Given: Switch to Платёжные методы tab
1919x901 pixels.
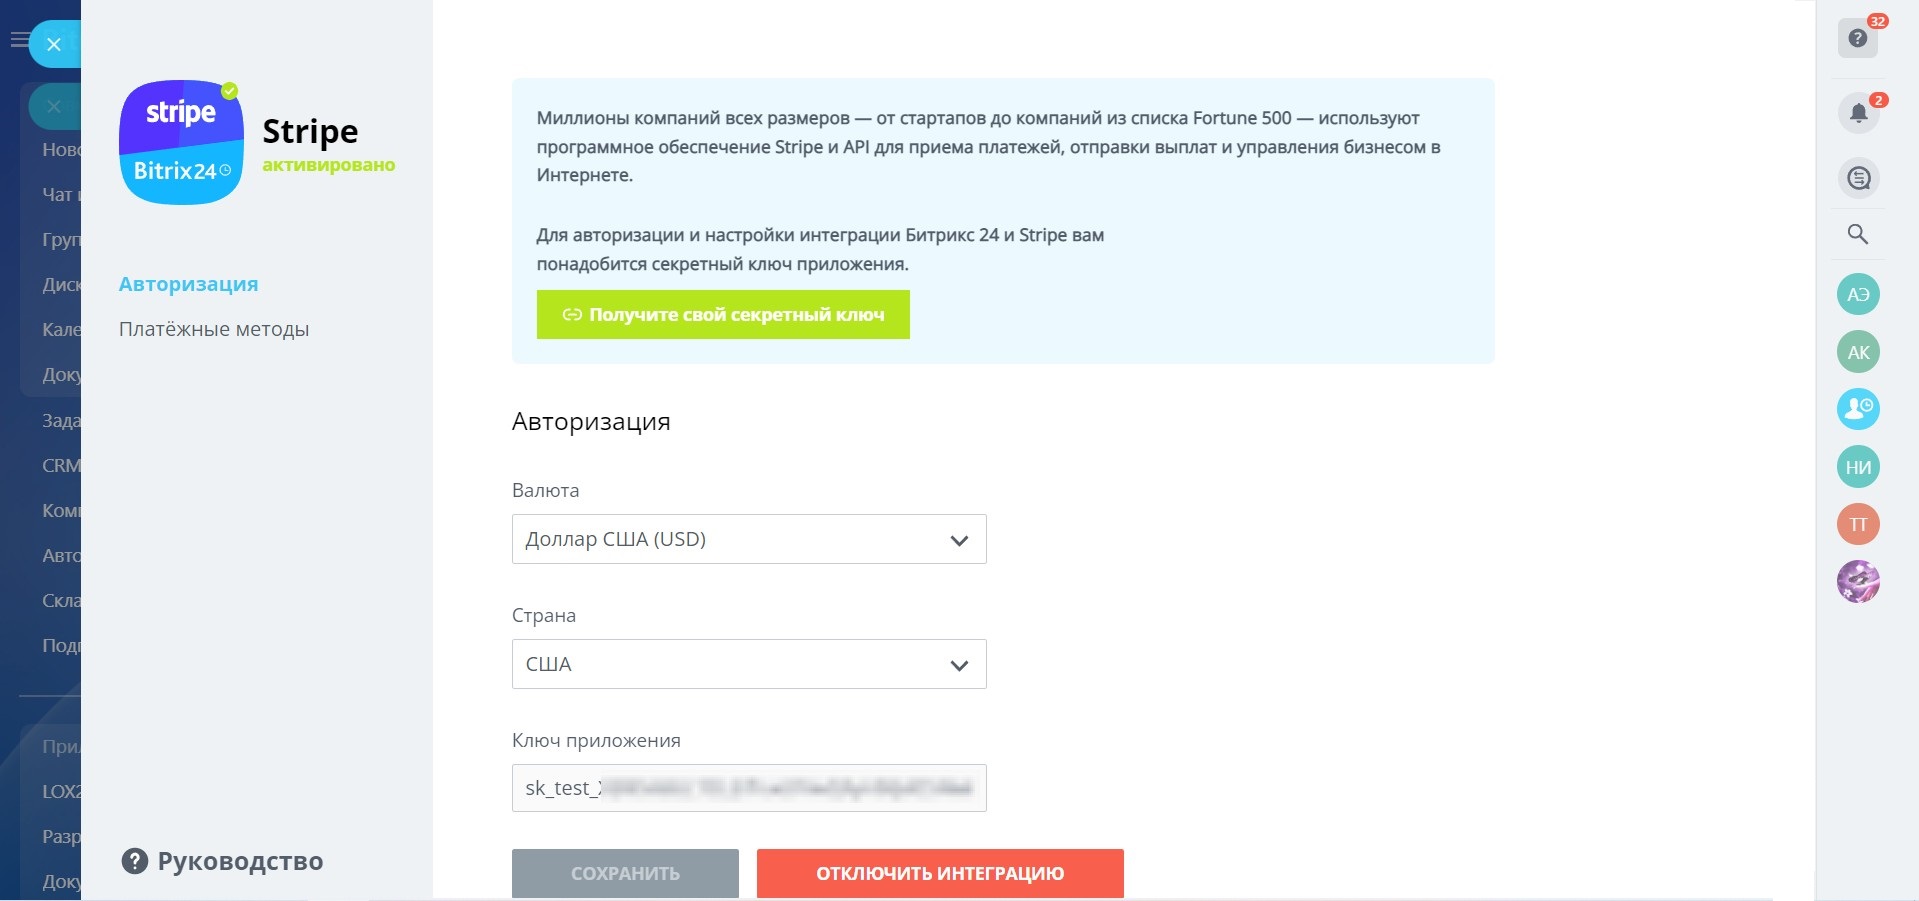Looking at the screenshot, I should [x=213, y=329].
